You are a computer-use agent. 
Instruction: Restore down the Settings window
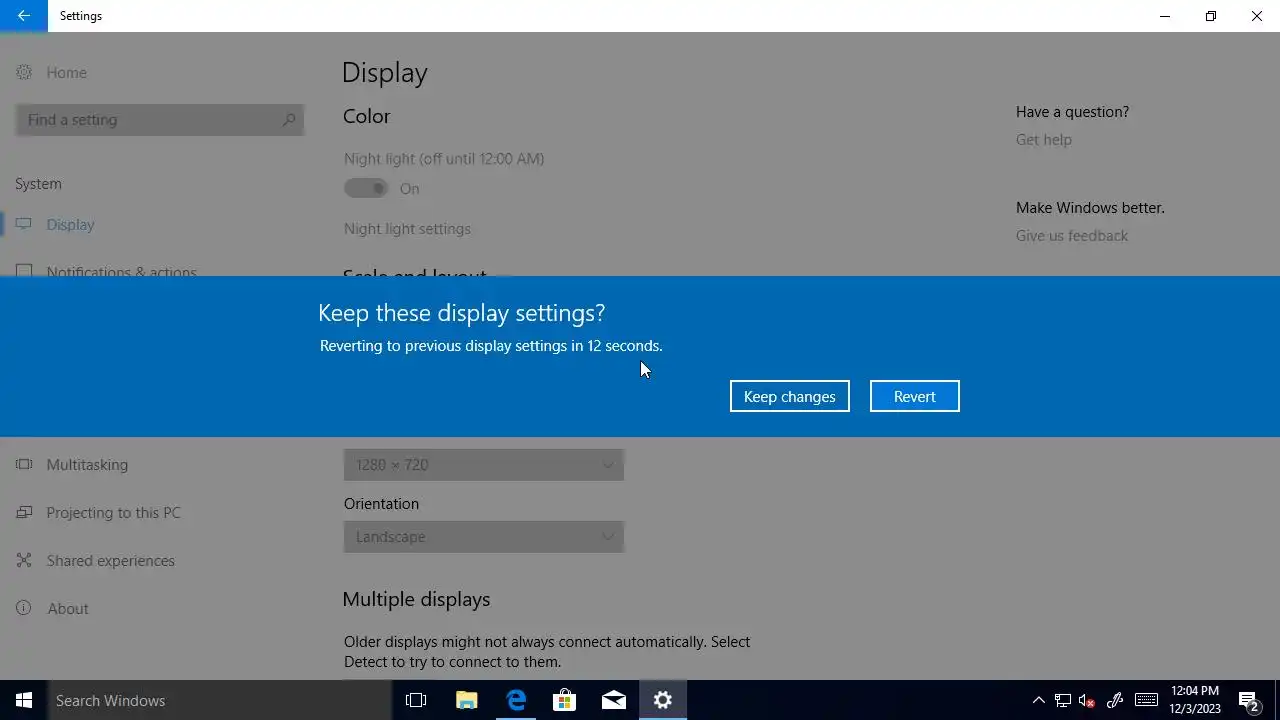click(x=1210, y=16)
